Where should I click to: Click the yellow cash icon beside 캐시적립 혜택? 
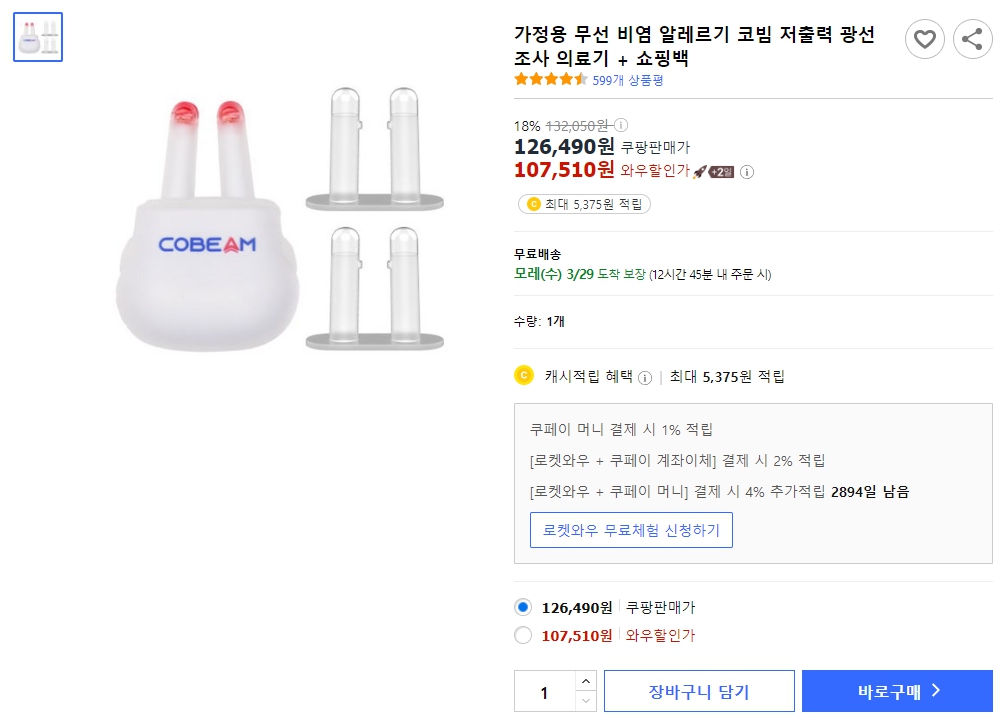[525, 377]
